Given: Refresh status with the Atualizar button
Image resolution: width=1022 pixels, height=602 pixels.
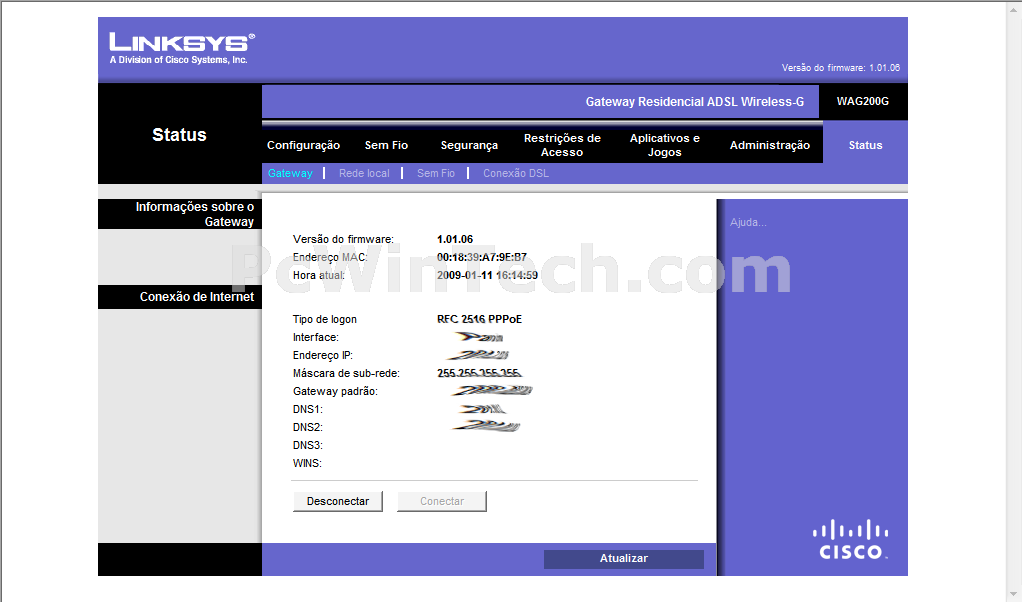Looking at the screenshot, I should pos(624,558).
